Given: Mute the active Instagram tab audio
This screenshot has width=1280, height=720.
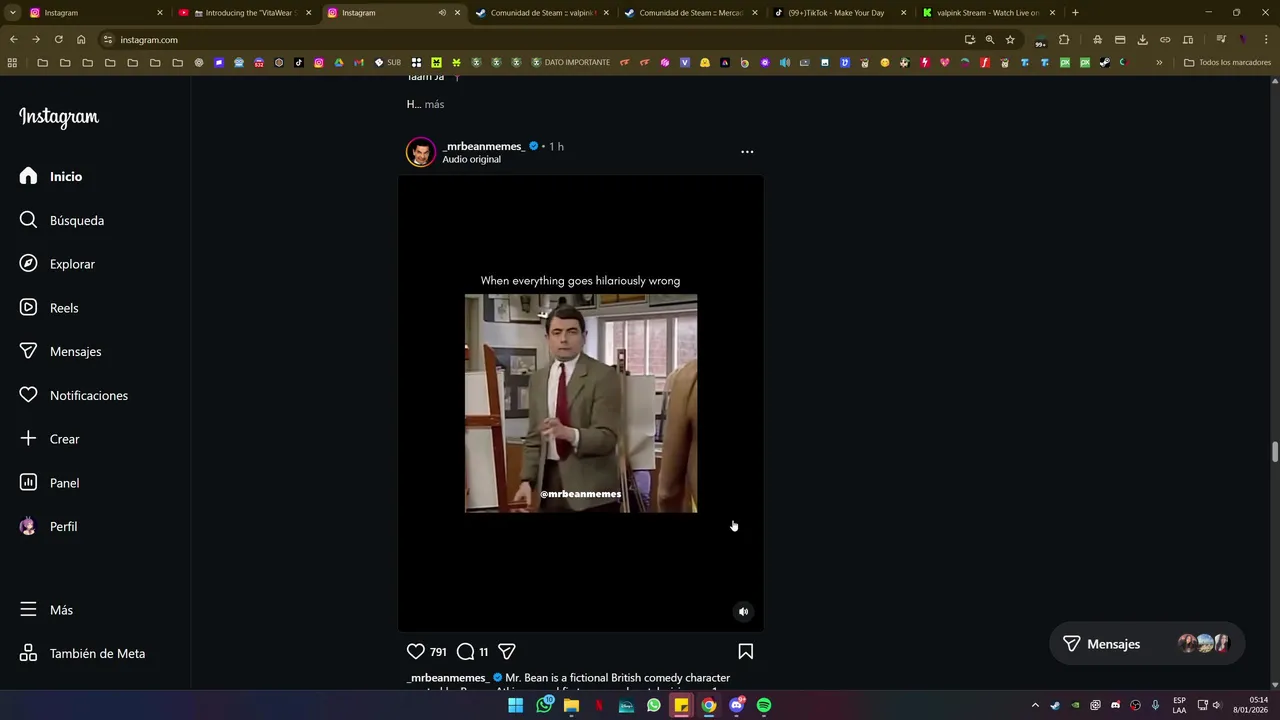Looking at the screenshot, I should [x=442, y=13].
